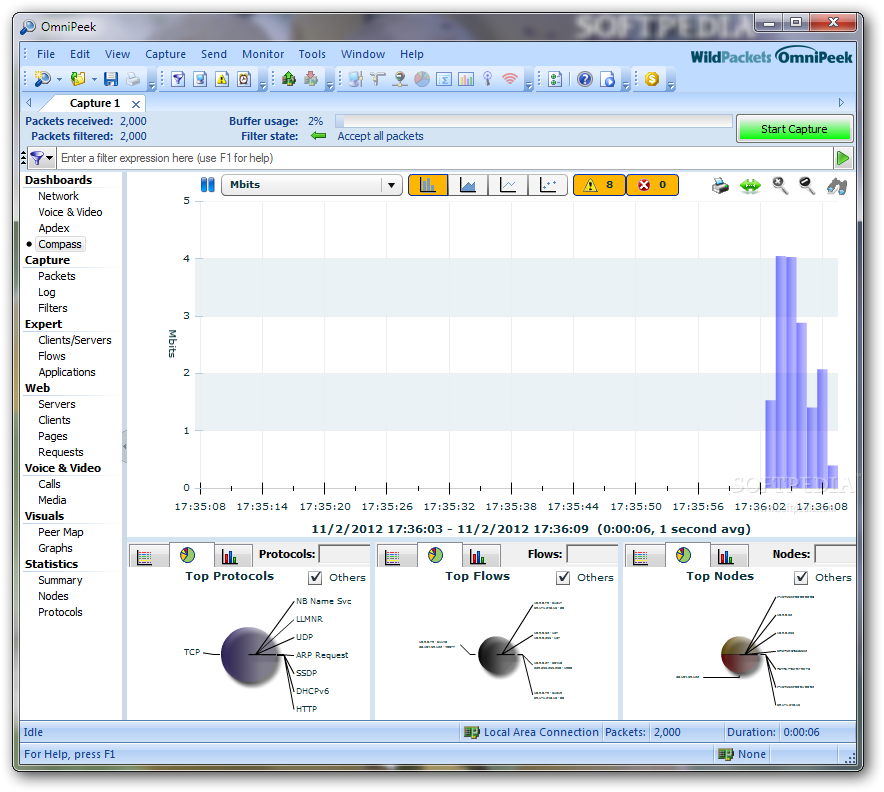Click the sigma summary statistics toolbar icon
This screenshot has height=792, width=884.
pos(444,79)
